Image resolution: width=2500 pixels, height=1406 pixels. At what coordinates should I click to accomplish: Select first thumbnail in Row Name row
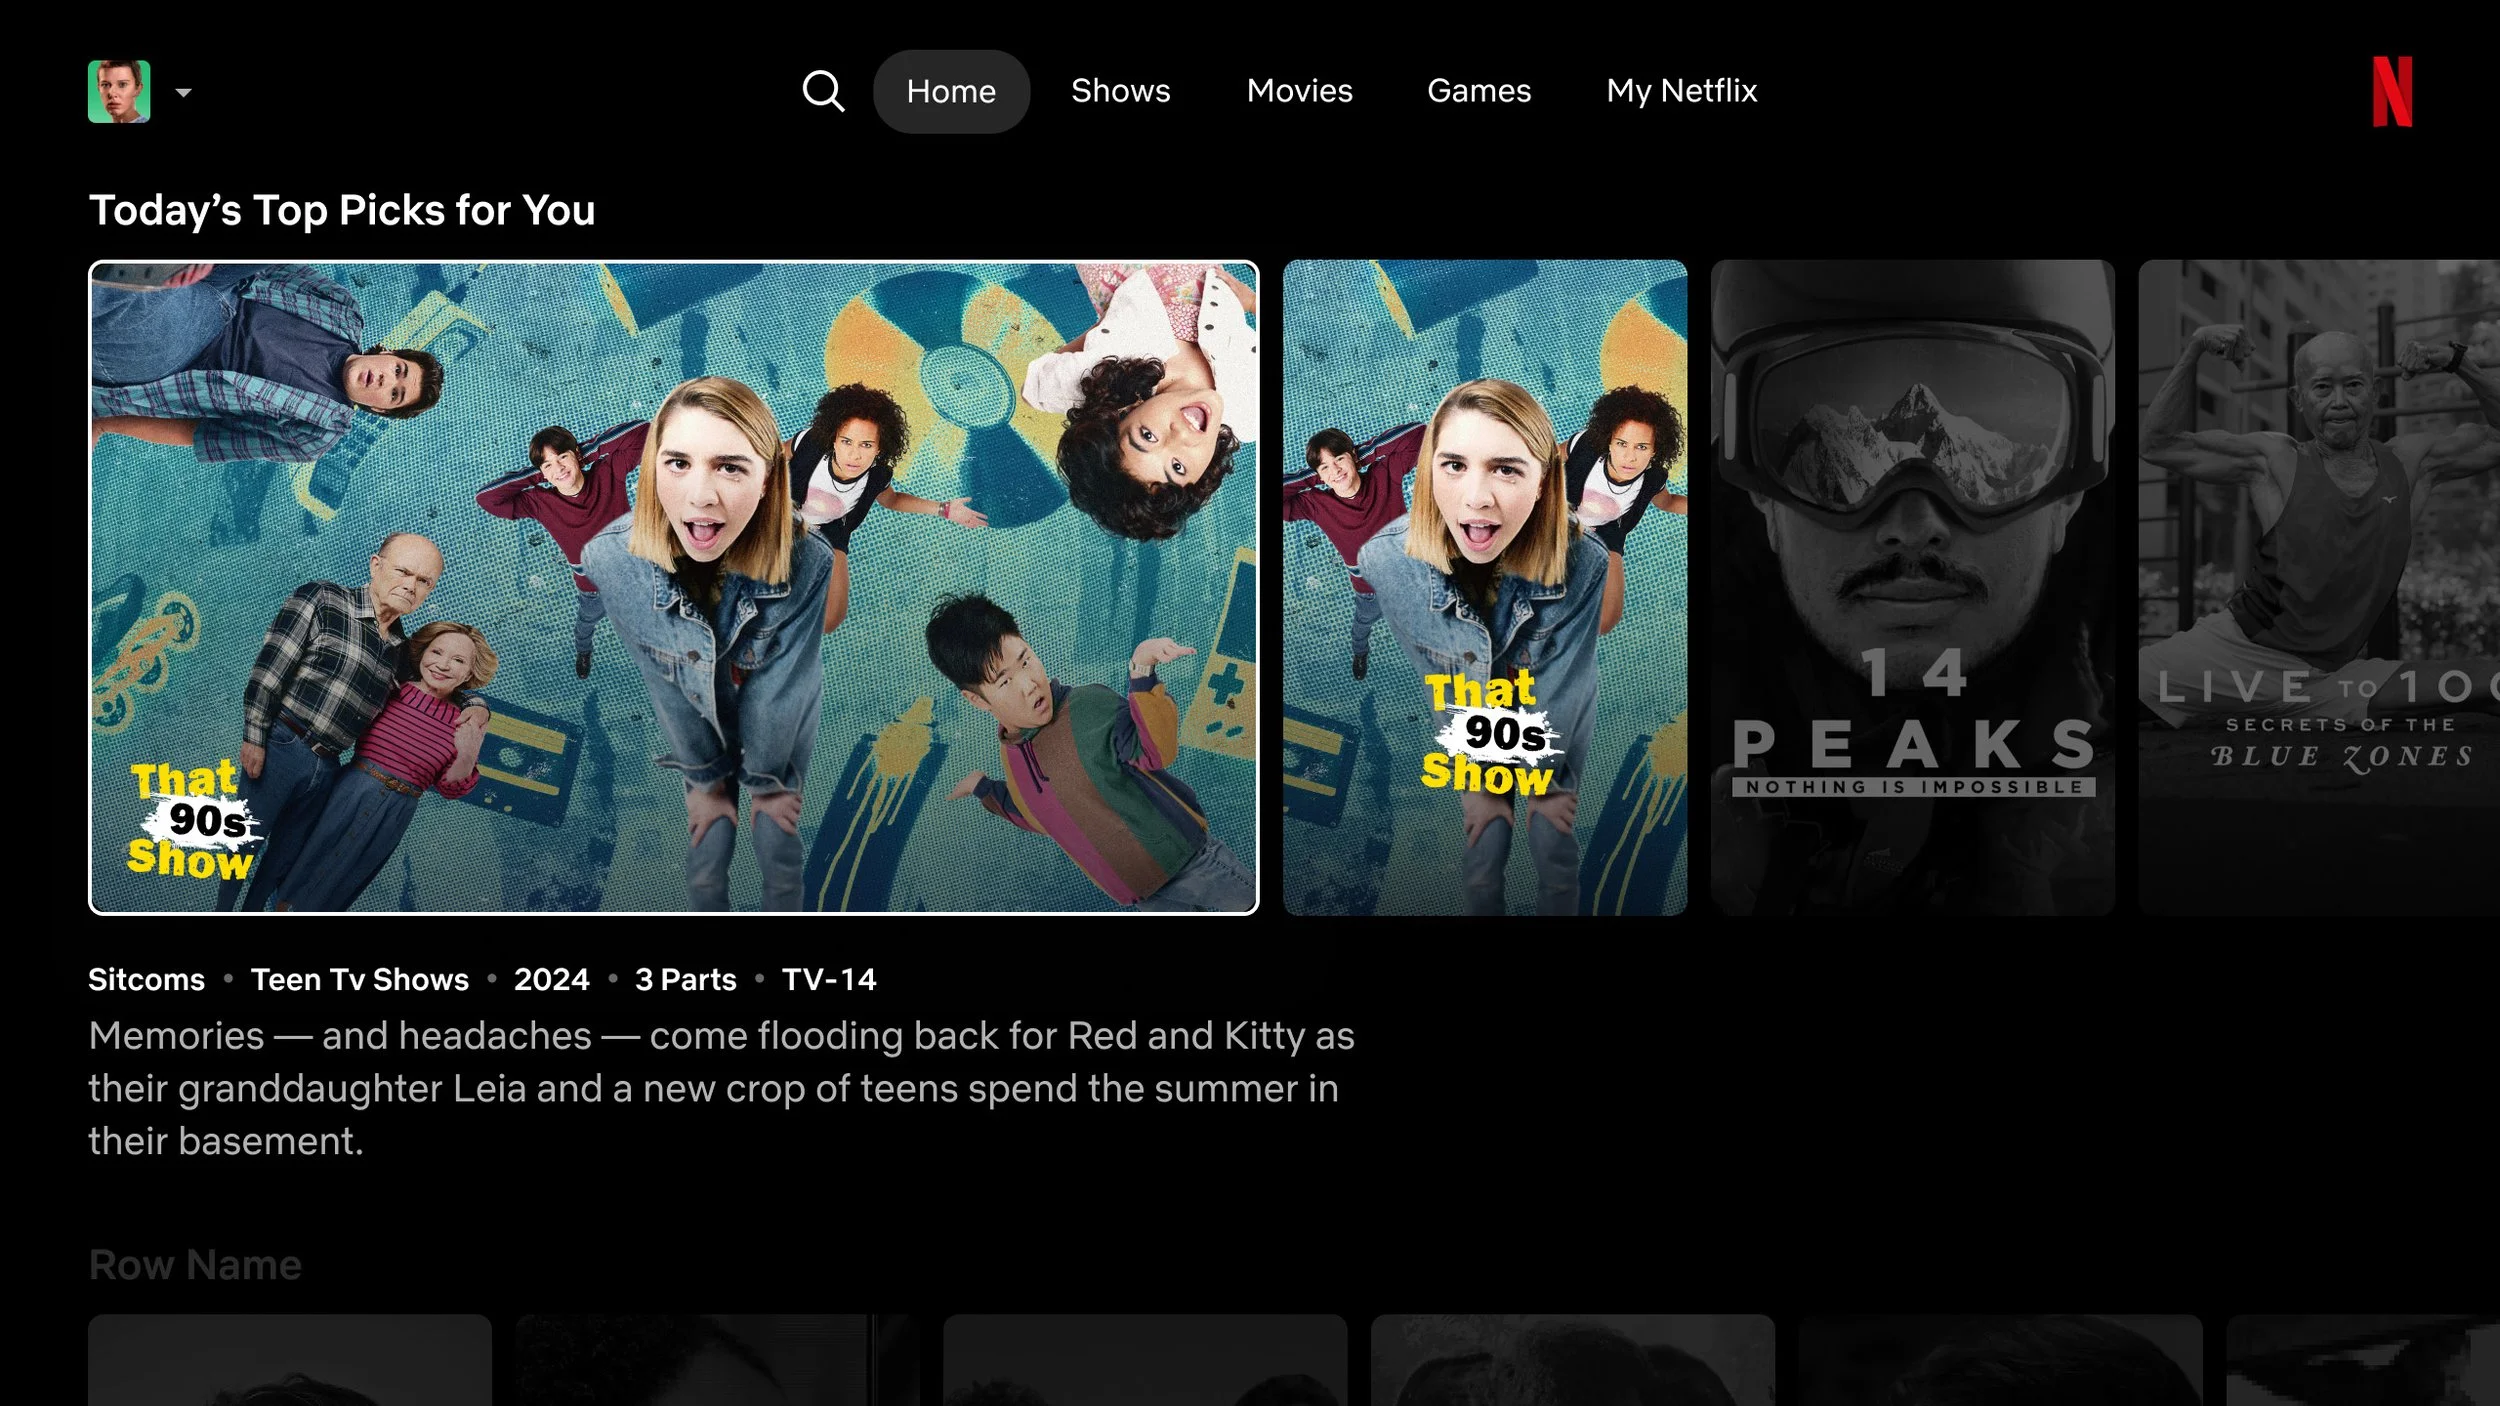pos(290,1360)
